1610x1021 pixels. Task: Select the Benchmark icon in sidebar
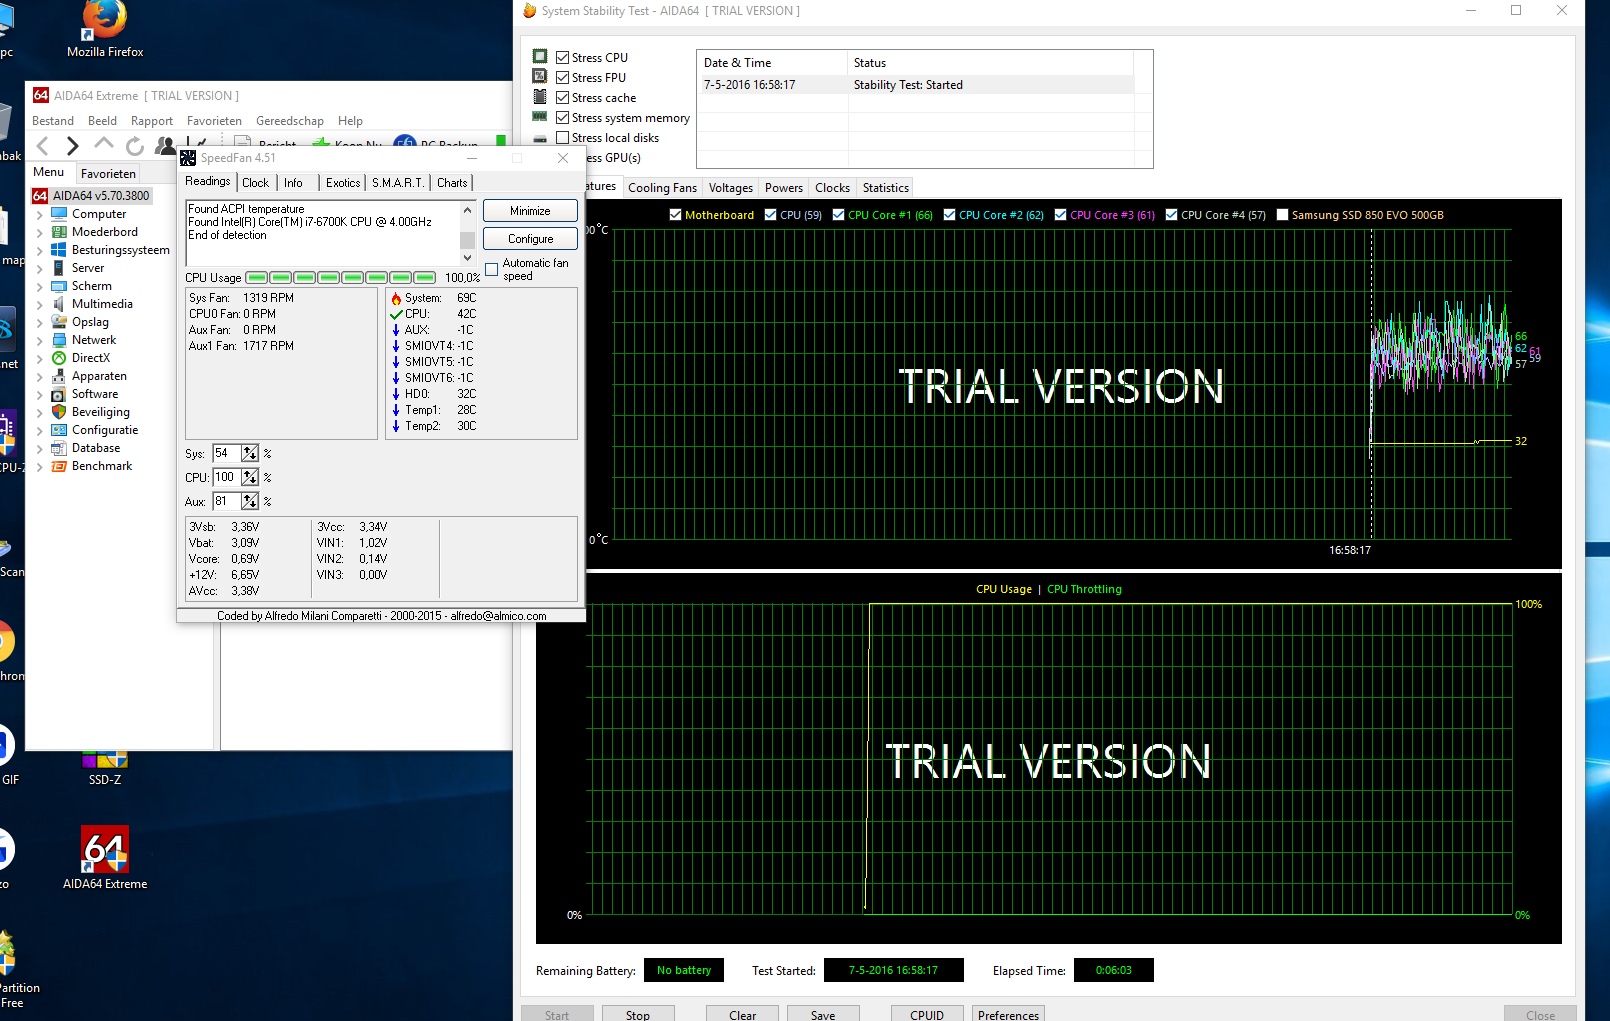[59, 466]
